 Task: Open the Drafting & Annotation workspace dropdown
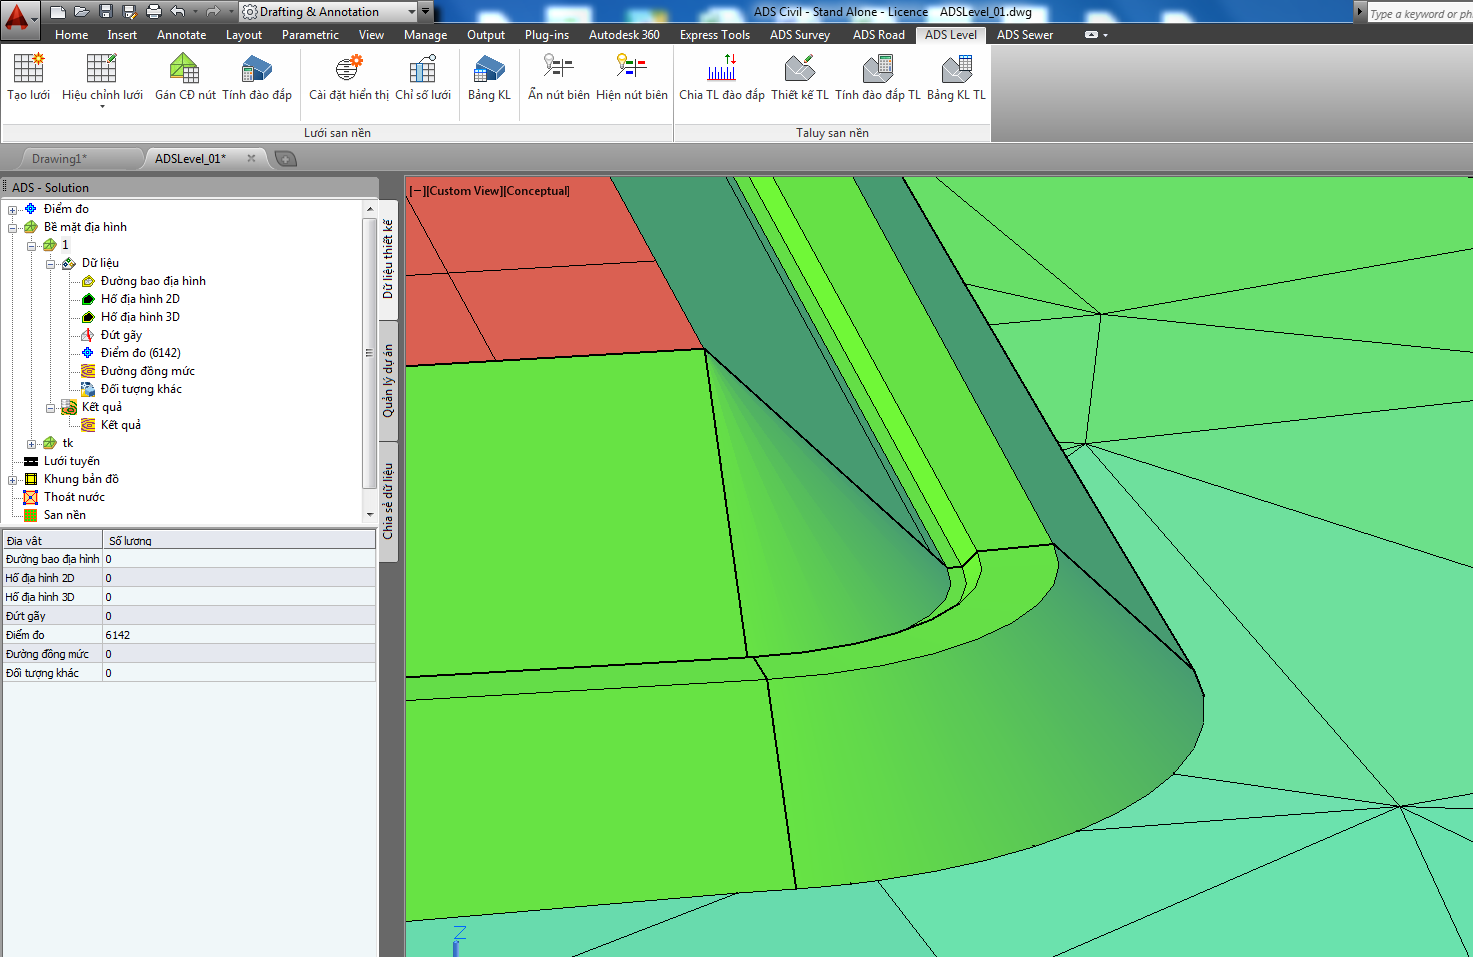411,12
